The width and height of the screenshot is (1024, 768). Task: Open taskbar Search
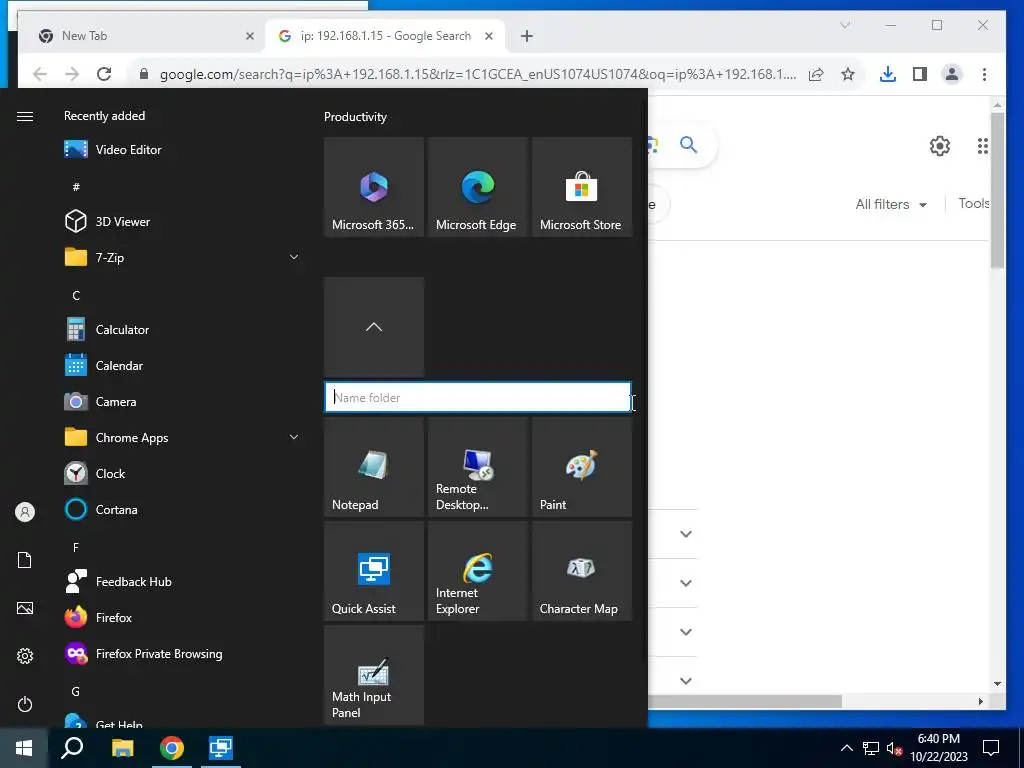tap(72, 748)
